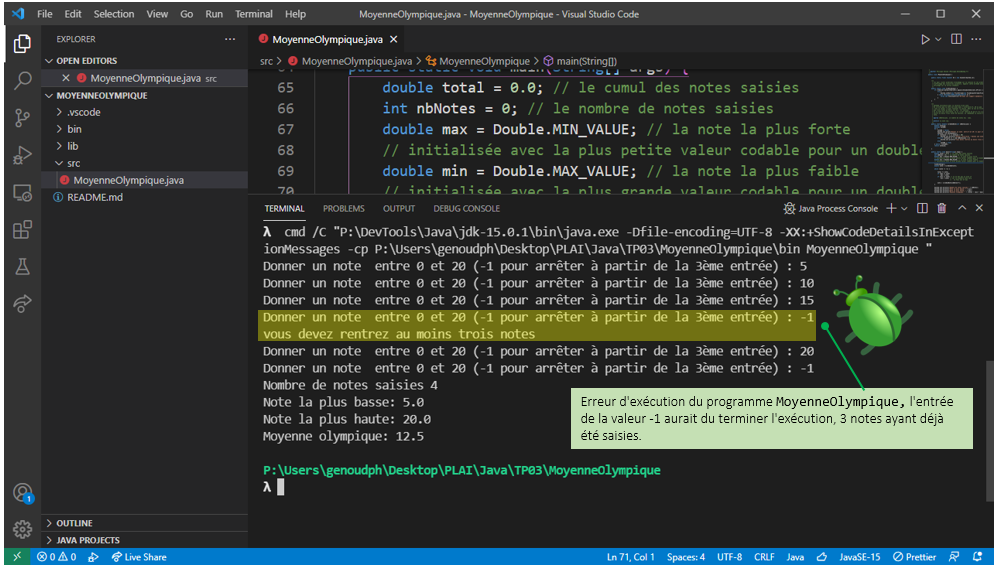The width and height of the screenshot is (997, 568).
Task: Switch to the PROBLEMS tab
Action: (x=343, y=208)
